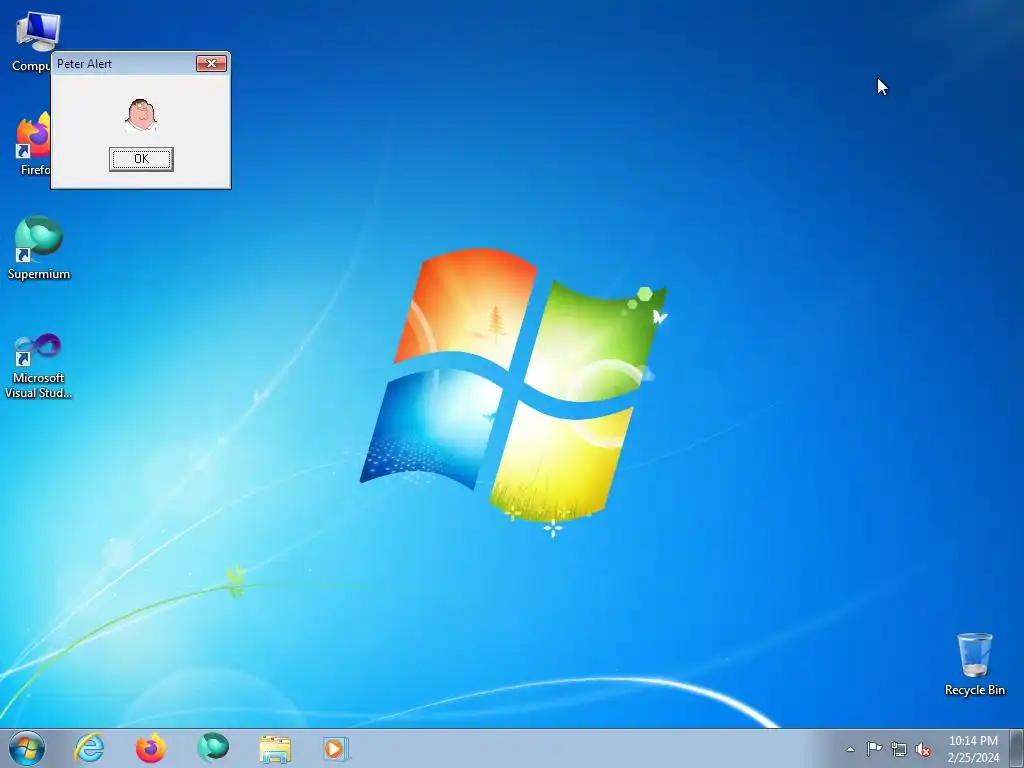Select the Recycle Bin icon

974,664
